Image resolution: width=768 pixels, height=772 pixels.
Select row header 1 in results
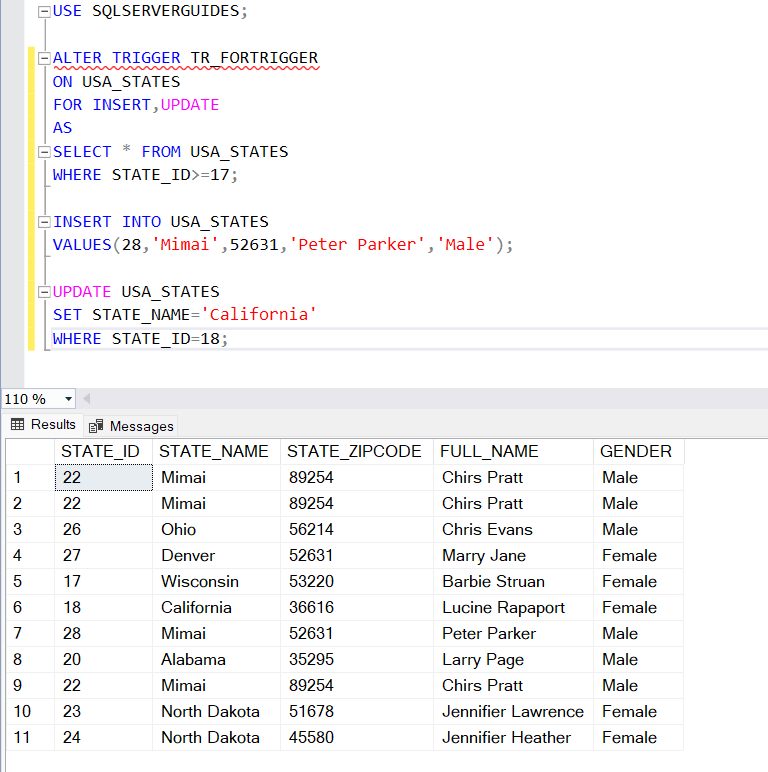(x=30, y=478)
